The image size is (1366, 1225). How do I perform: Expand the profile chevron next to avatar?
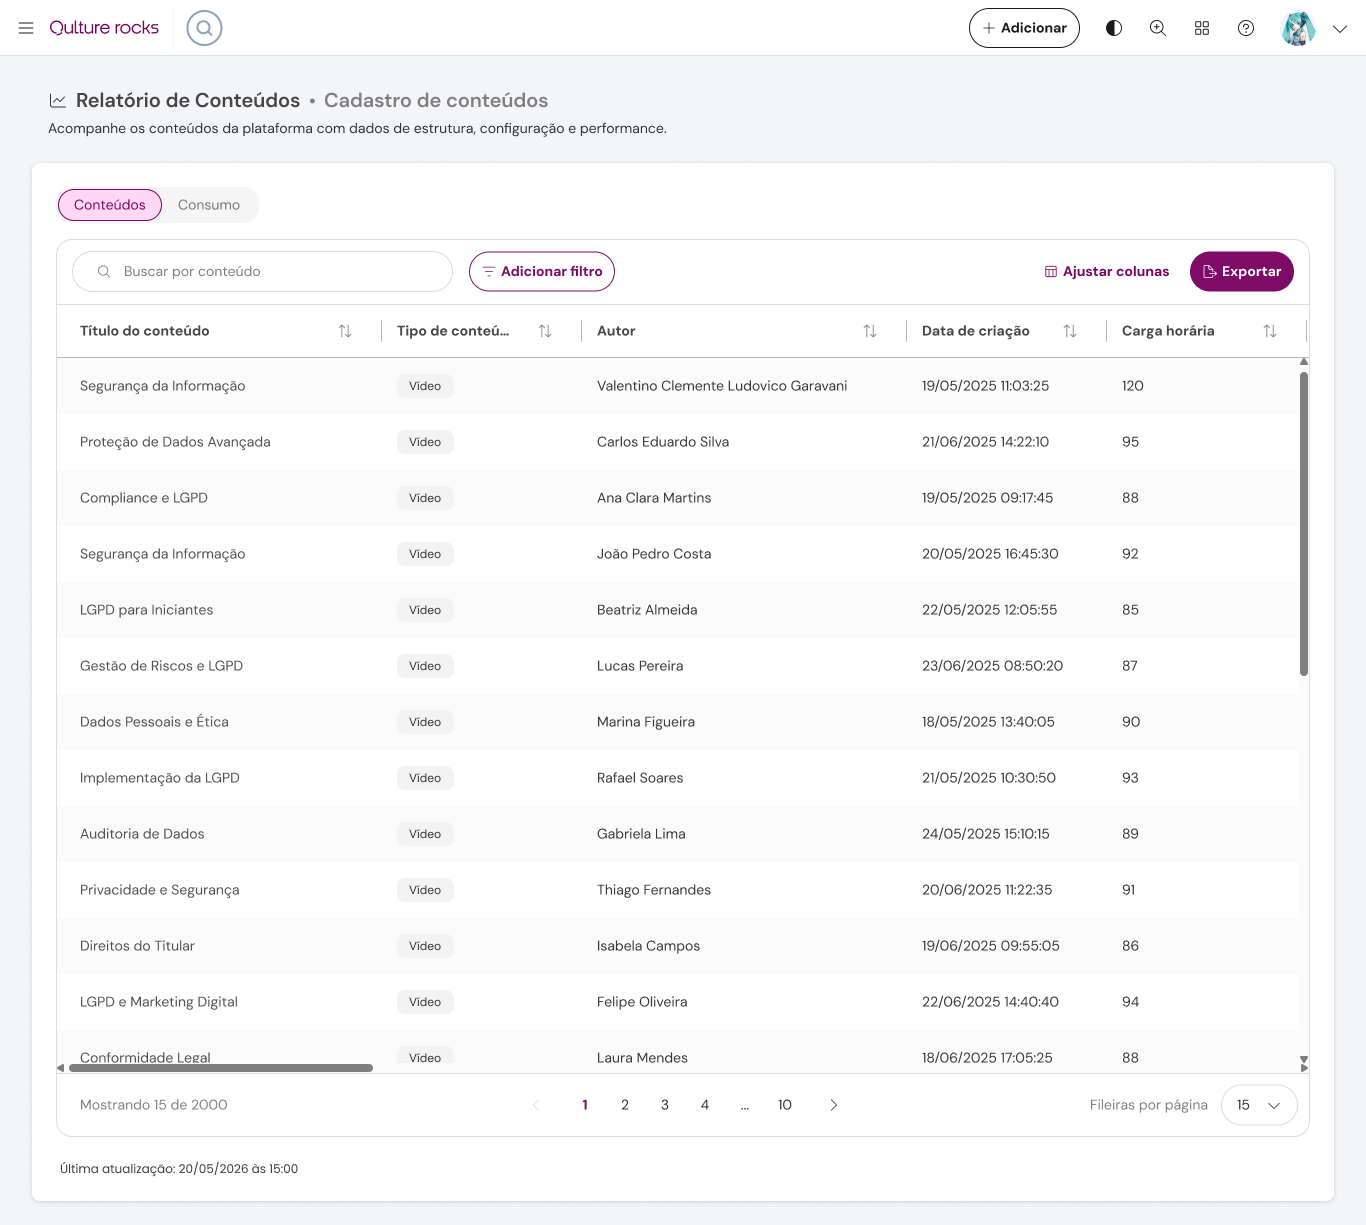(x=1340, y=29)
